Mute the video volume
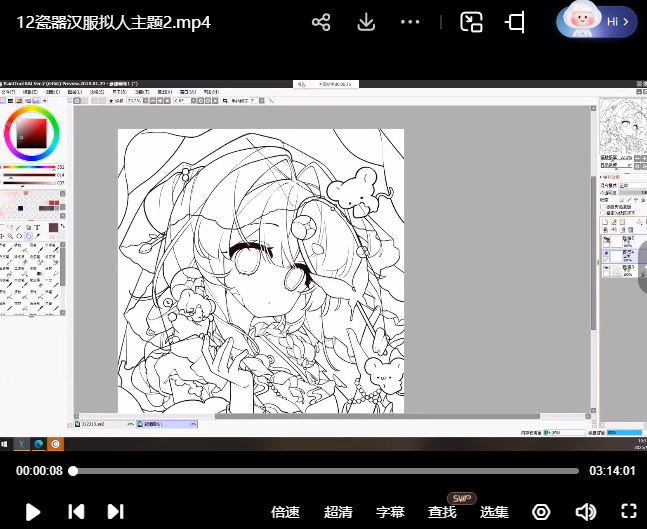Viewport: 647px width, 529px height. (585, 512)
